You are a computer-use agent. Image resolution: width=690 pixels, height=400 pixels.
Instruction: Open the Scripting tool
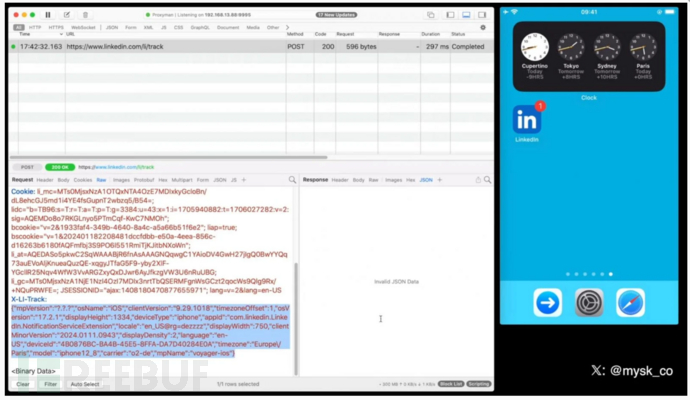click(x=479, y=384)
